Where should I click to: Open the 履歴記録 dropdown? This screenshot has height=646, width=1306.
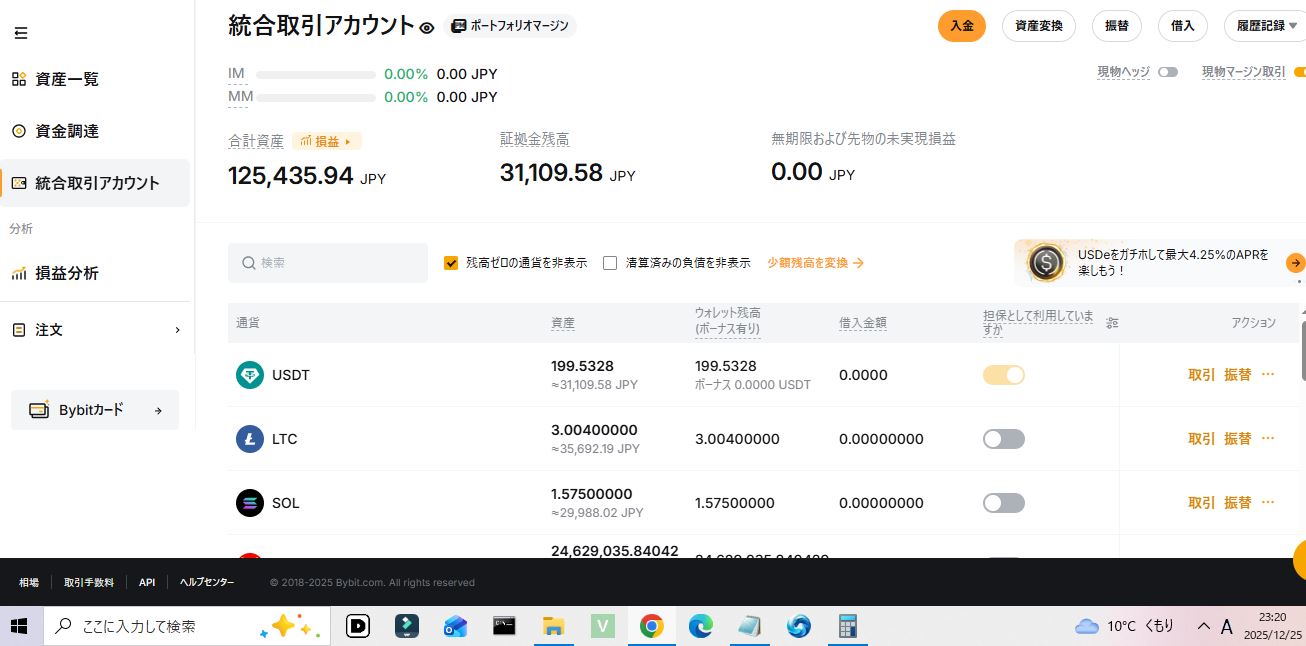1265,26
